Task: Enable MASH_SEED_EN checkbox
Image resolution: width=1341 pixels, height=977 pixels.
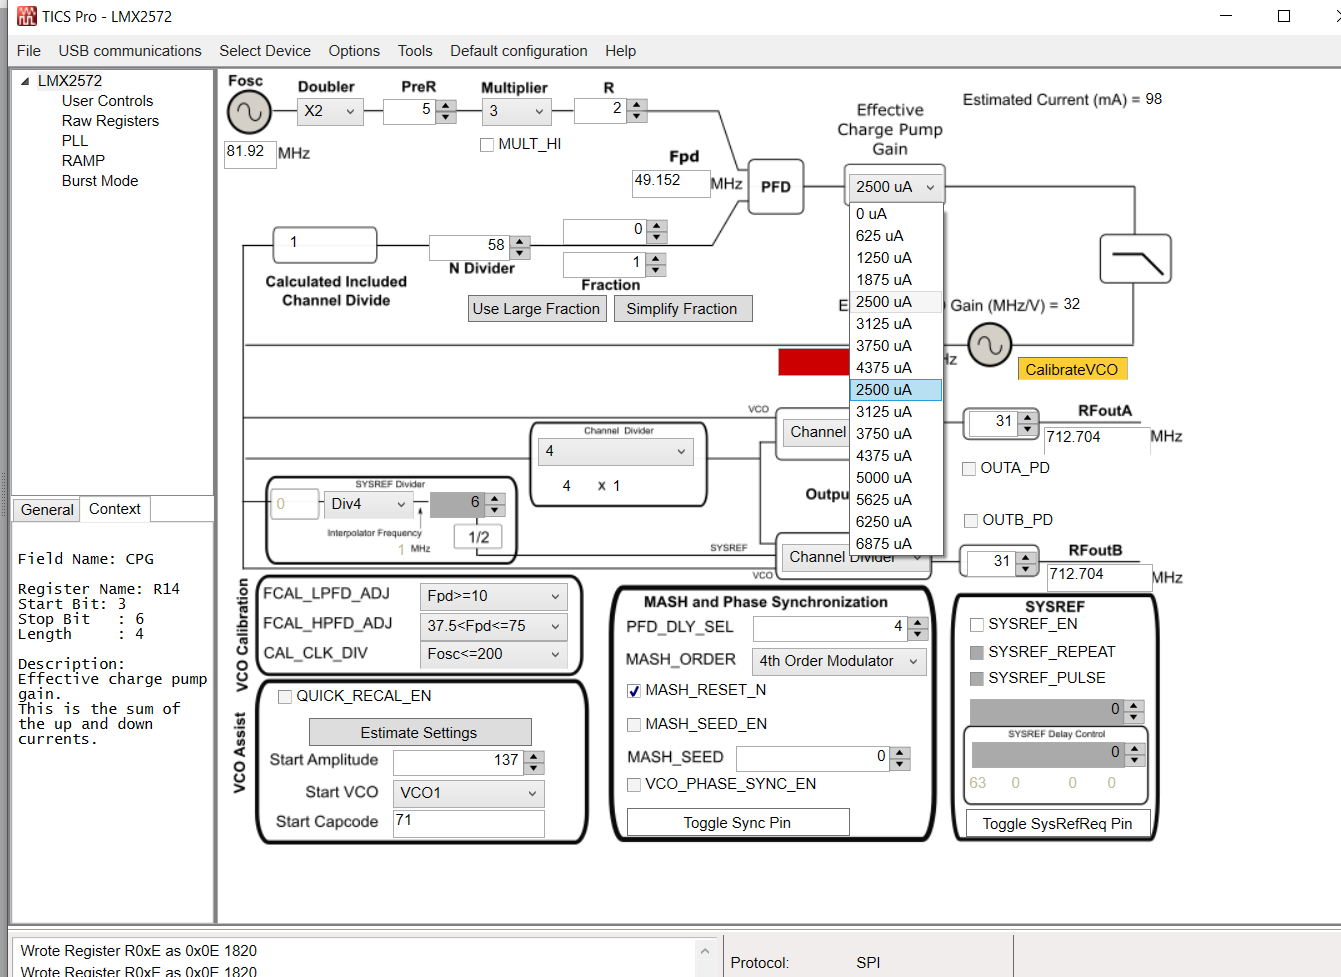Action: (x=634, y=725)
